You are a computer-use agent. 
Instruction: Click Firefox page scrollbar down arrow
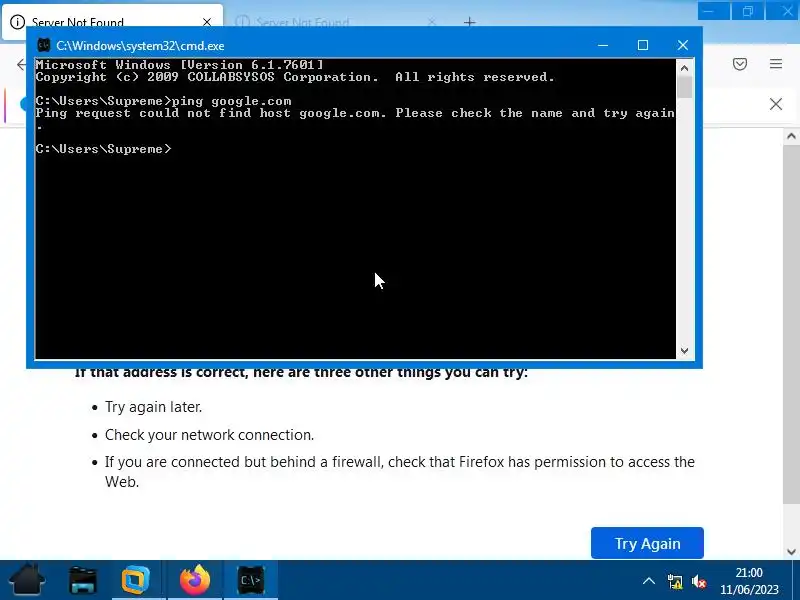point(791,552)
